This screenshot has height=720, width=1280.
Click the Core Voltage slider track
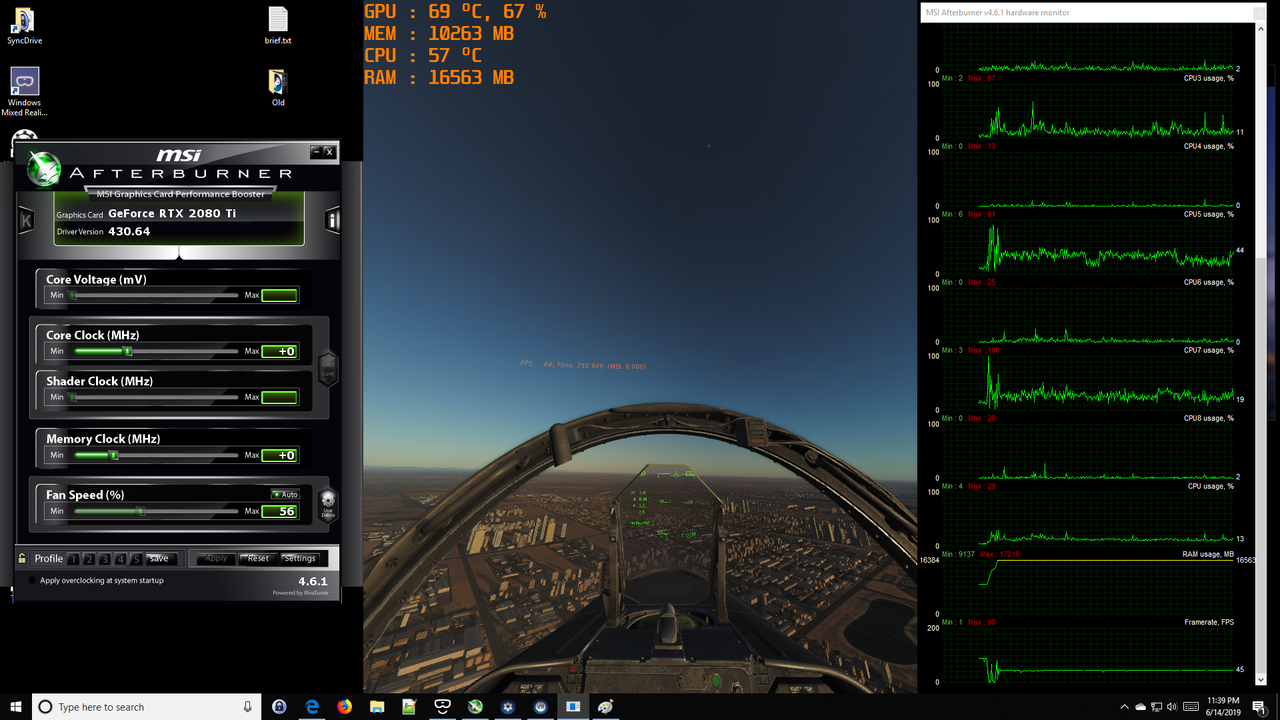point(155,296)
